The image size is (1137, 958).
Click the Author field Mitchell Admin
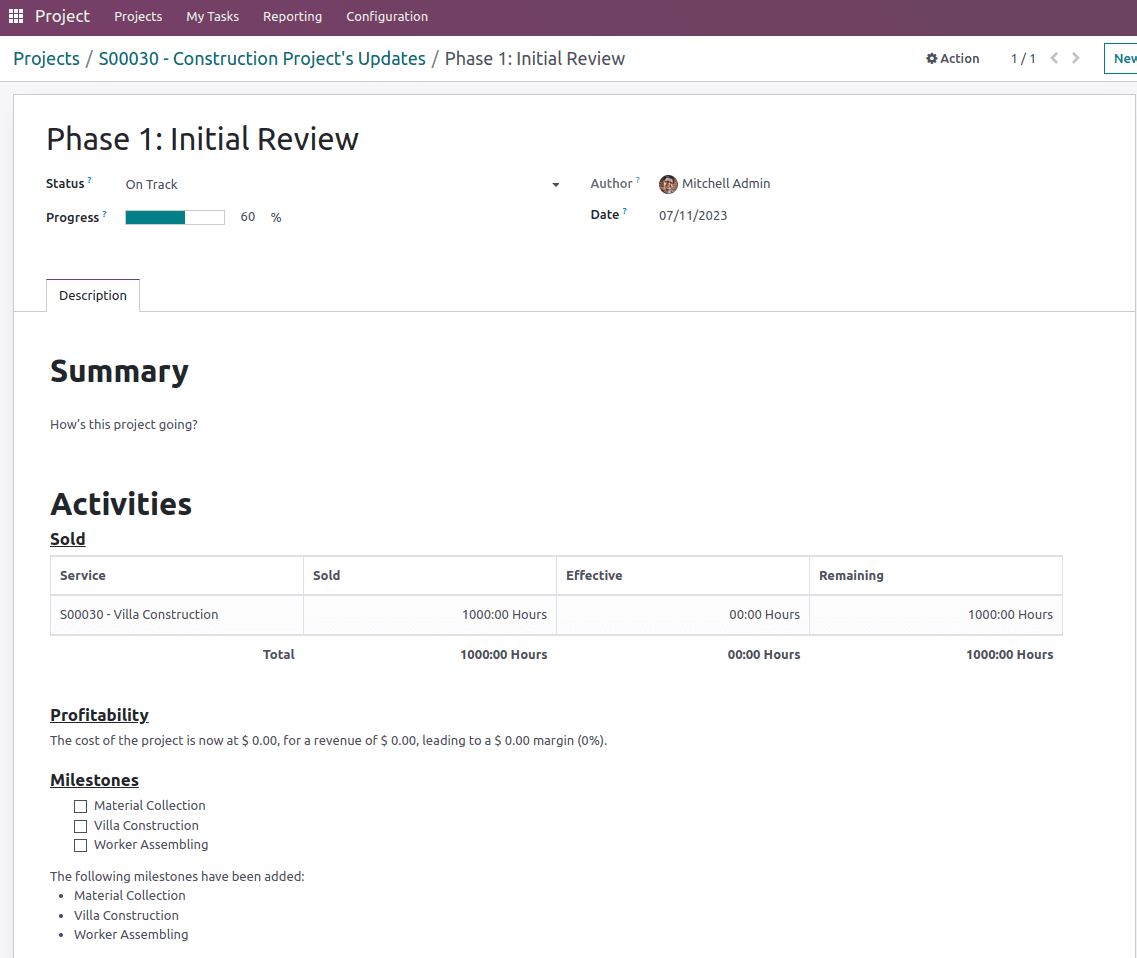click(x=725, y=183)
